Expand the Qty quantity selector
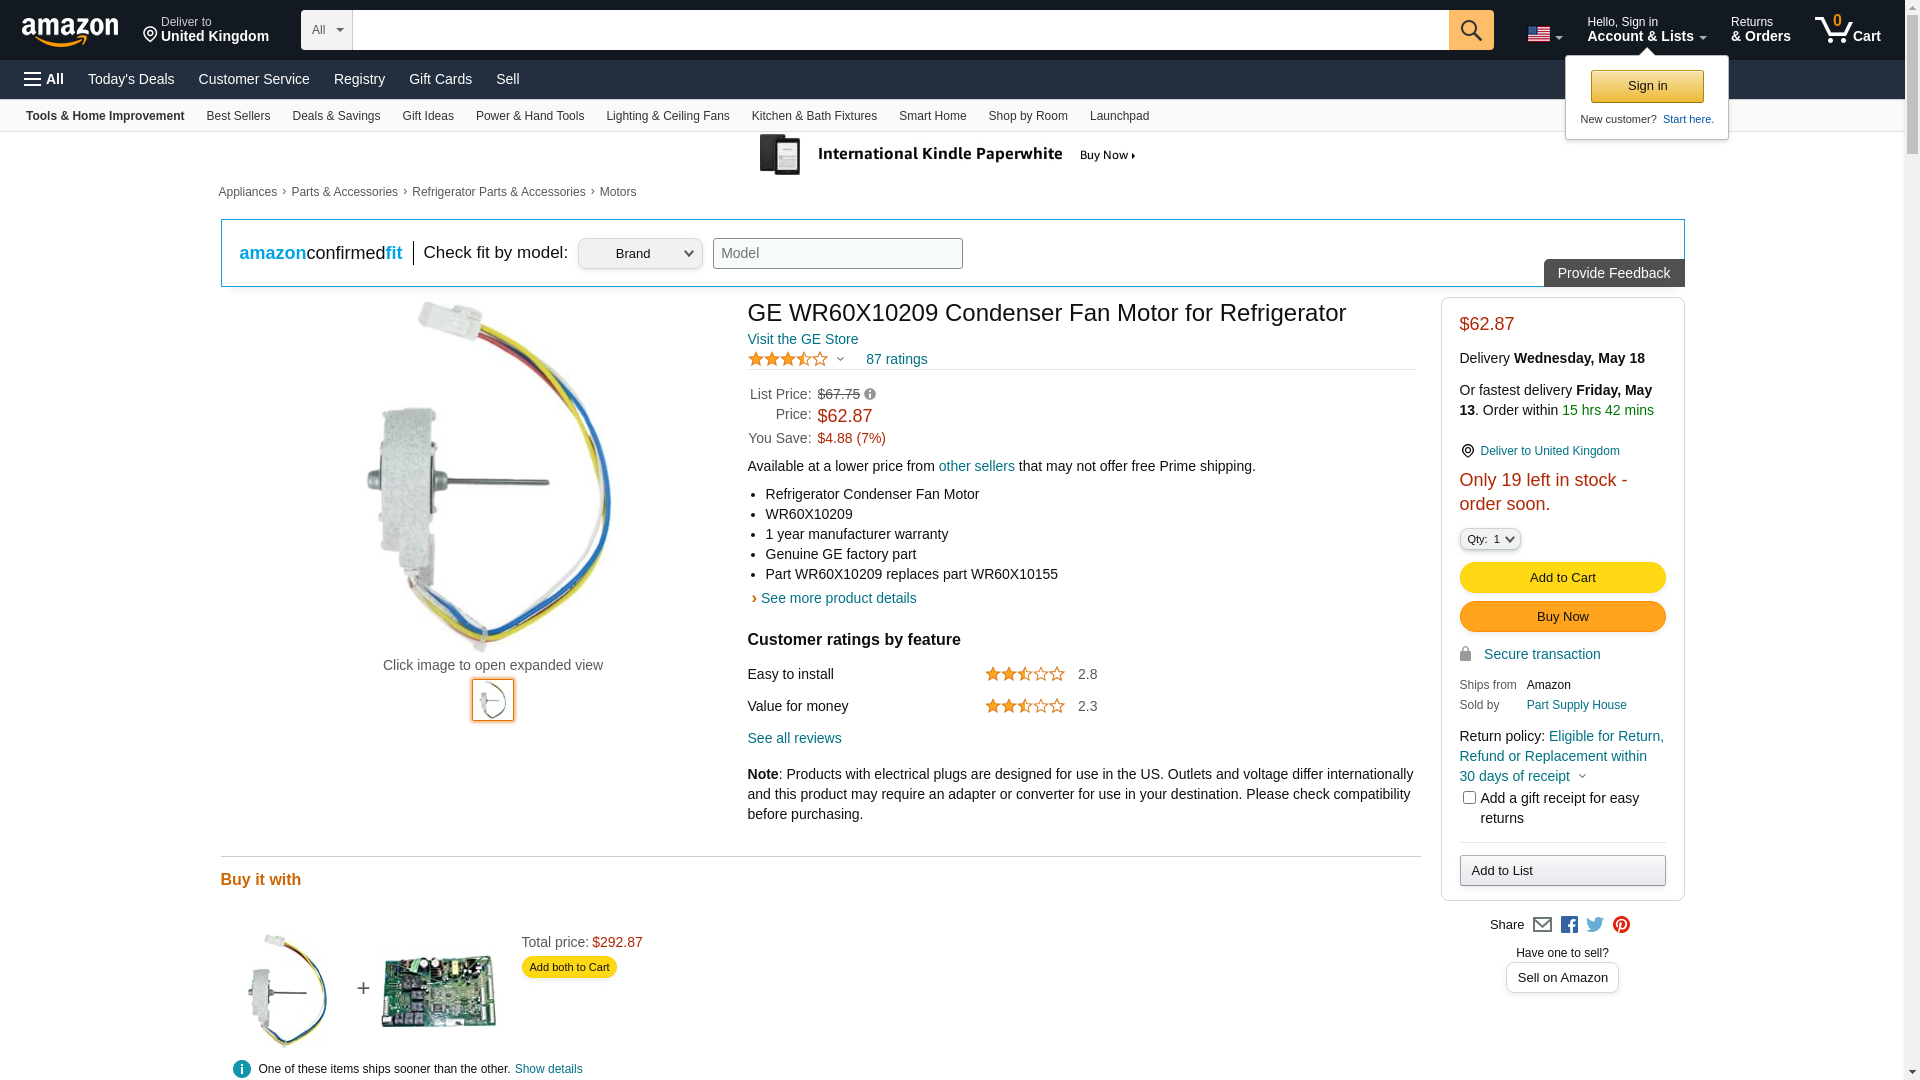1920x1080 pixels. tap(1490, 539)
